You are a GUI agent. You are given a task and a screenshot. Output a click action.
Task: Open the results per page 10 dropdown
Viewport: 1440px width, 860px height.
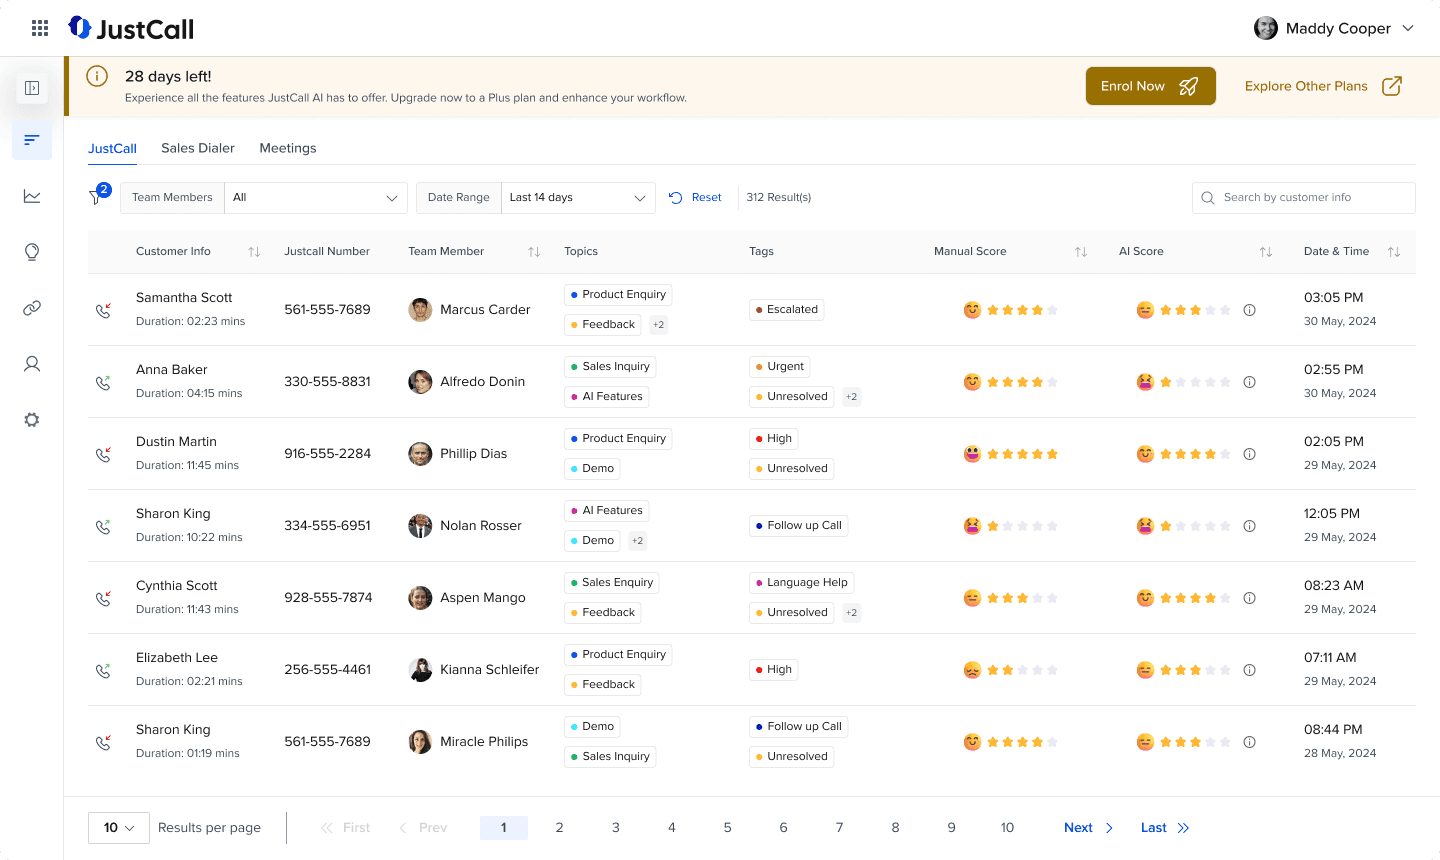119,828
